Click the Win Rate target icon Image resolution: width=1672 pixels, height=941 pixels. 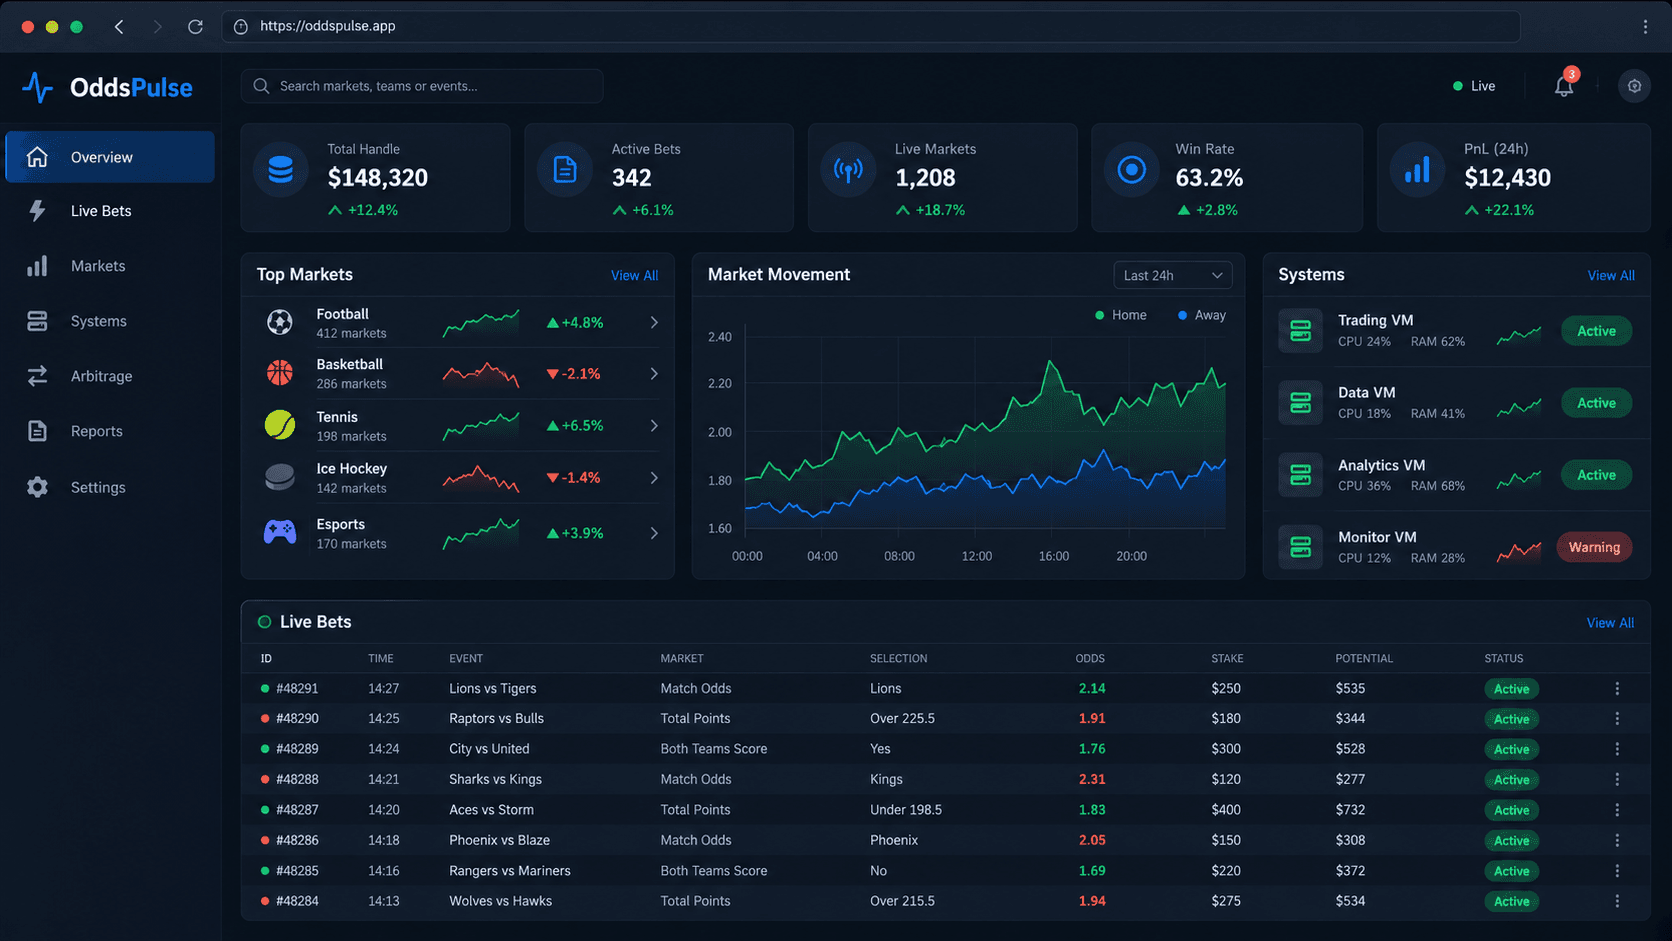pos(1132,170)
